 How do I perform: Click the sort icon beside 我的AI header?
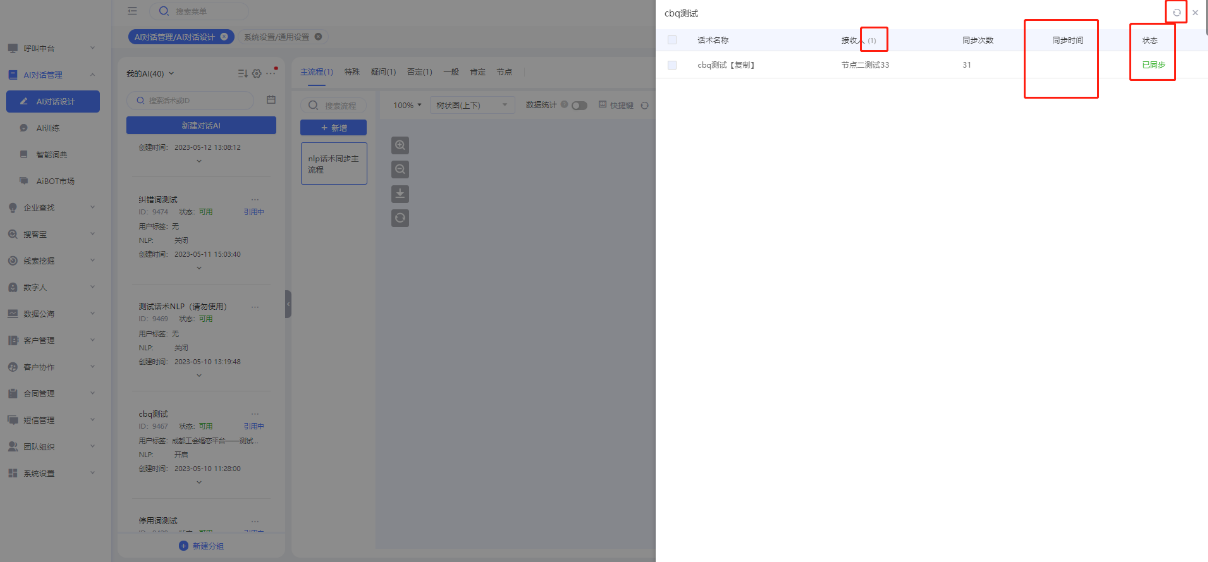242,74
